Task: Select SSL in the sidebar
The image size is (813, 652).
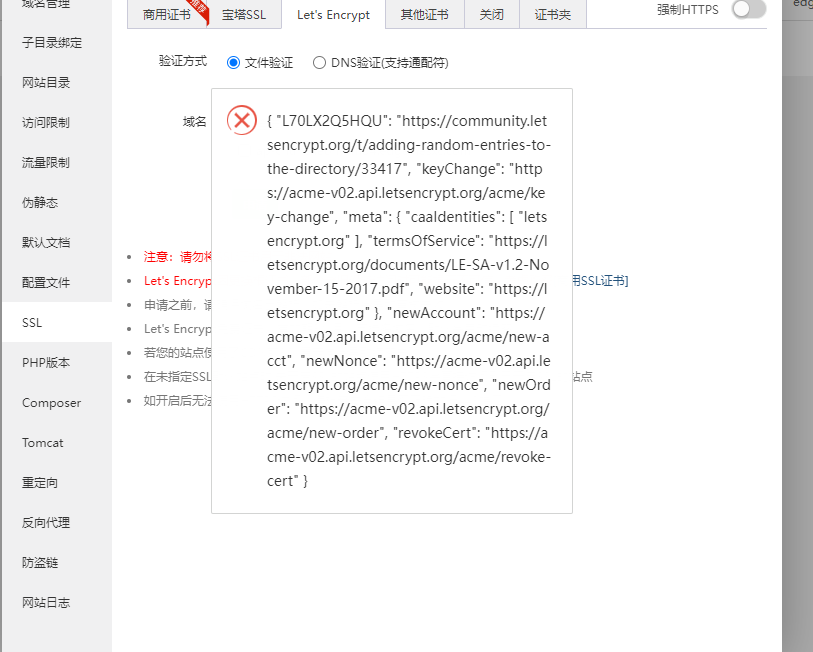Action: click(x=57, y=322)
